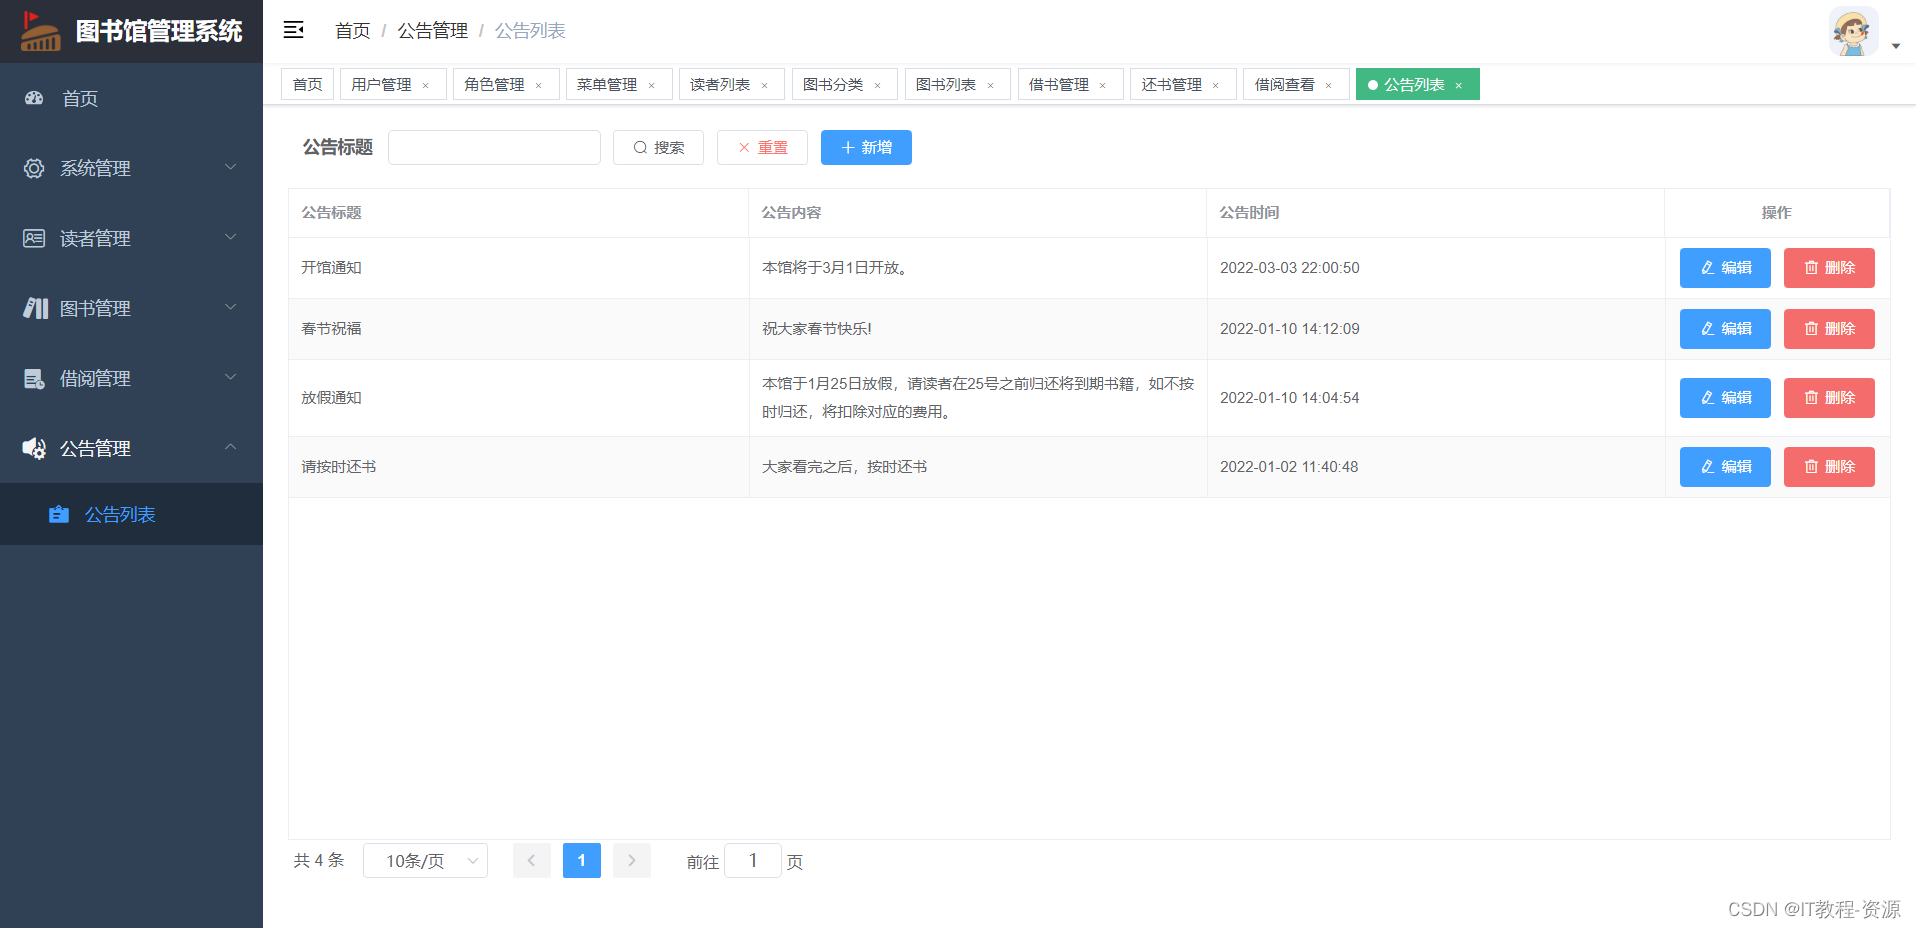Select 公告列表 in the sidebar submenu
This screenshot has height=928, width=1916.
tap(131, 514)
